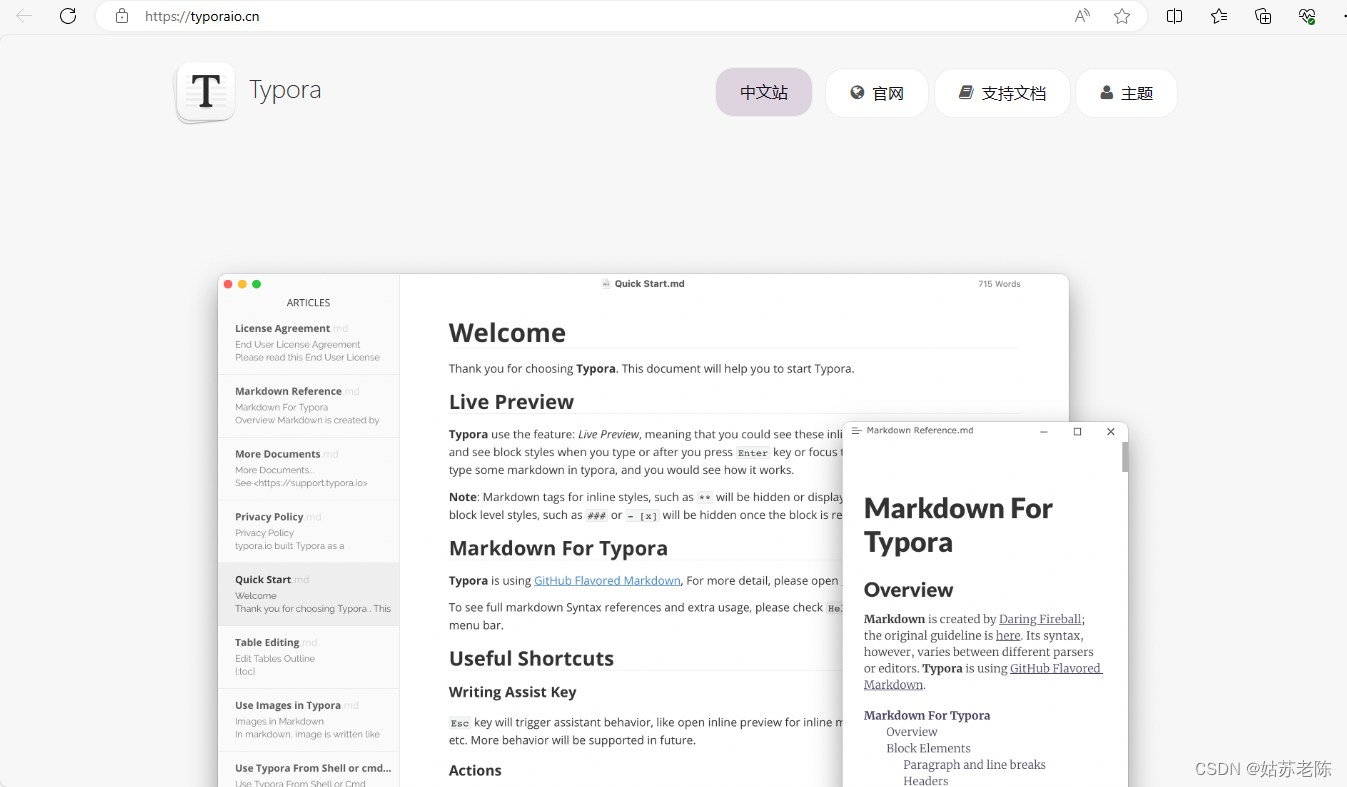Screen dimensions: 1347x787
Task: Follow the GitHub Flavored Markdown link in Quick Start
Action: tap(607, 580)
